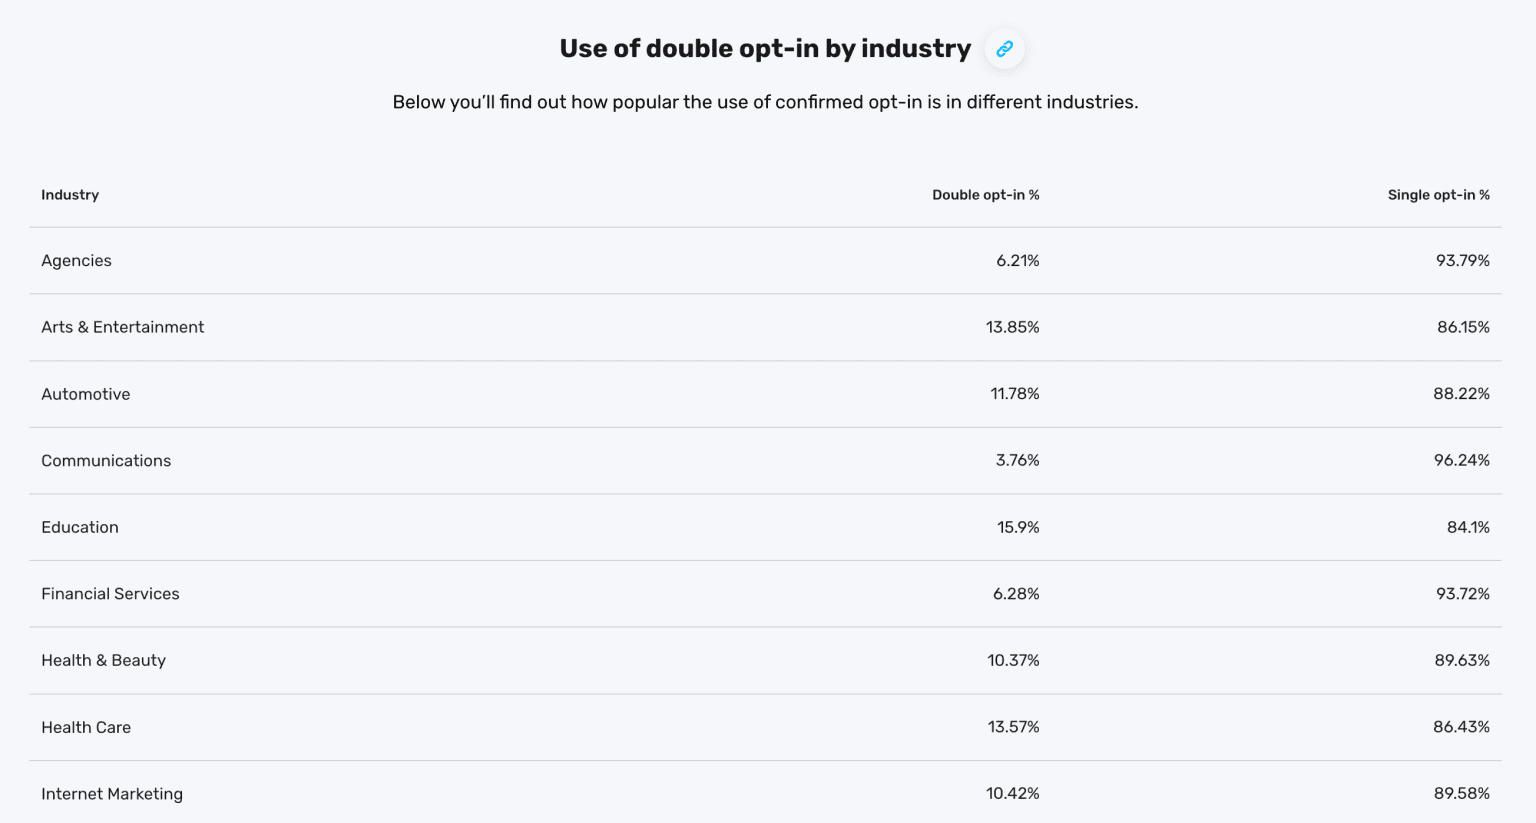Click the 93.79% single opt-in value
The image size is (1536, 823).
1462,261
